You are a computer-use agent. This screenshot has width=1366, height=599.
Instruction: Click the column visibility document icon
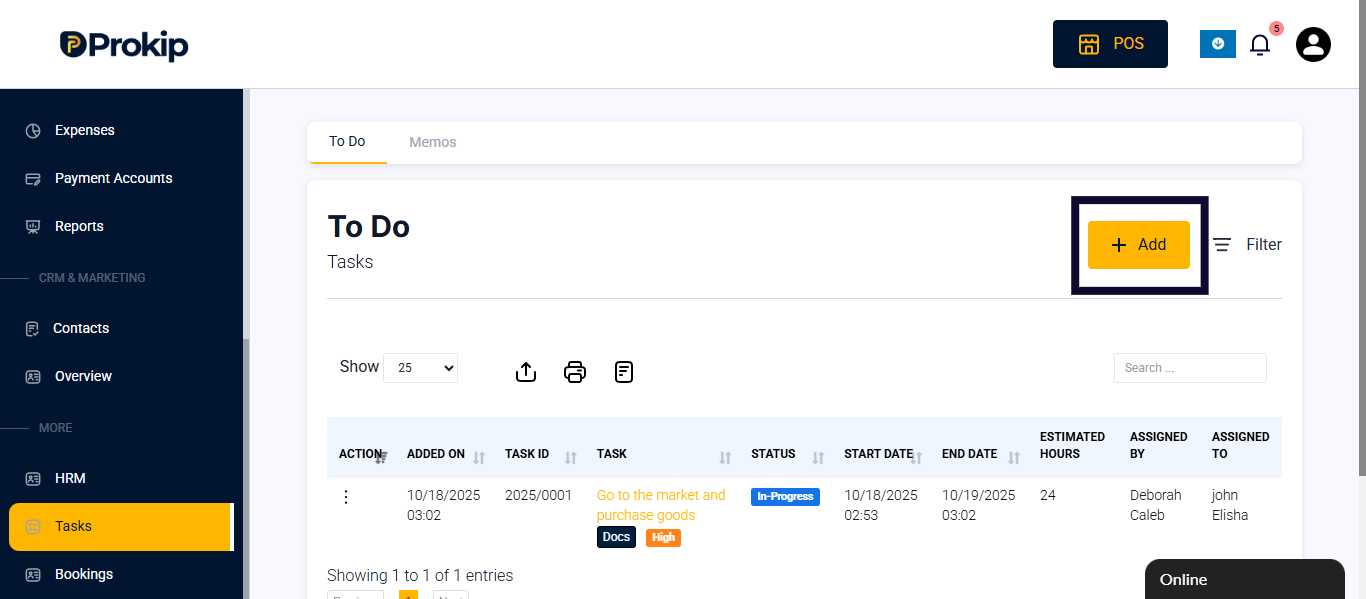624,372
